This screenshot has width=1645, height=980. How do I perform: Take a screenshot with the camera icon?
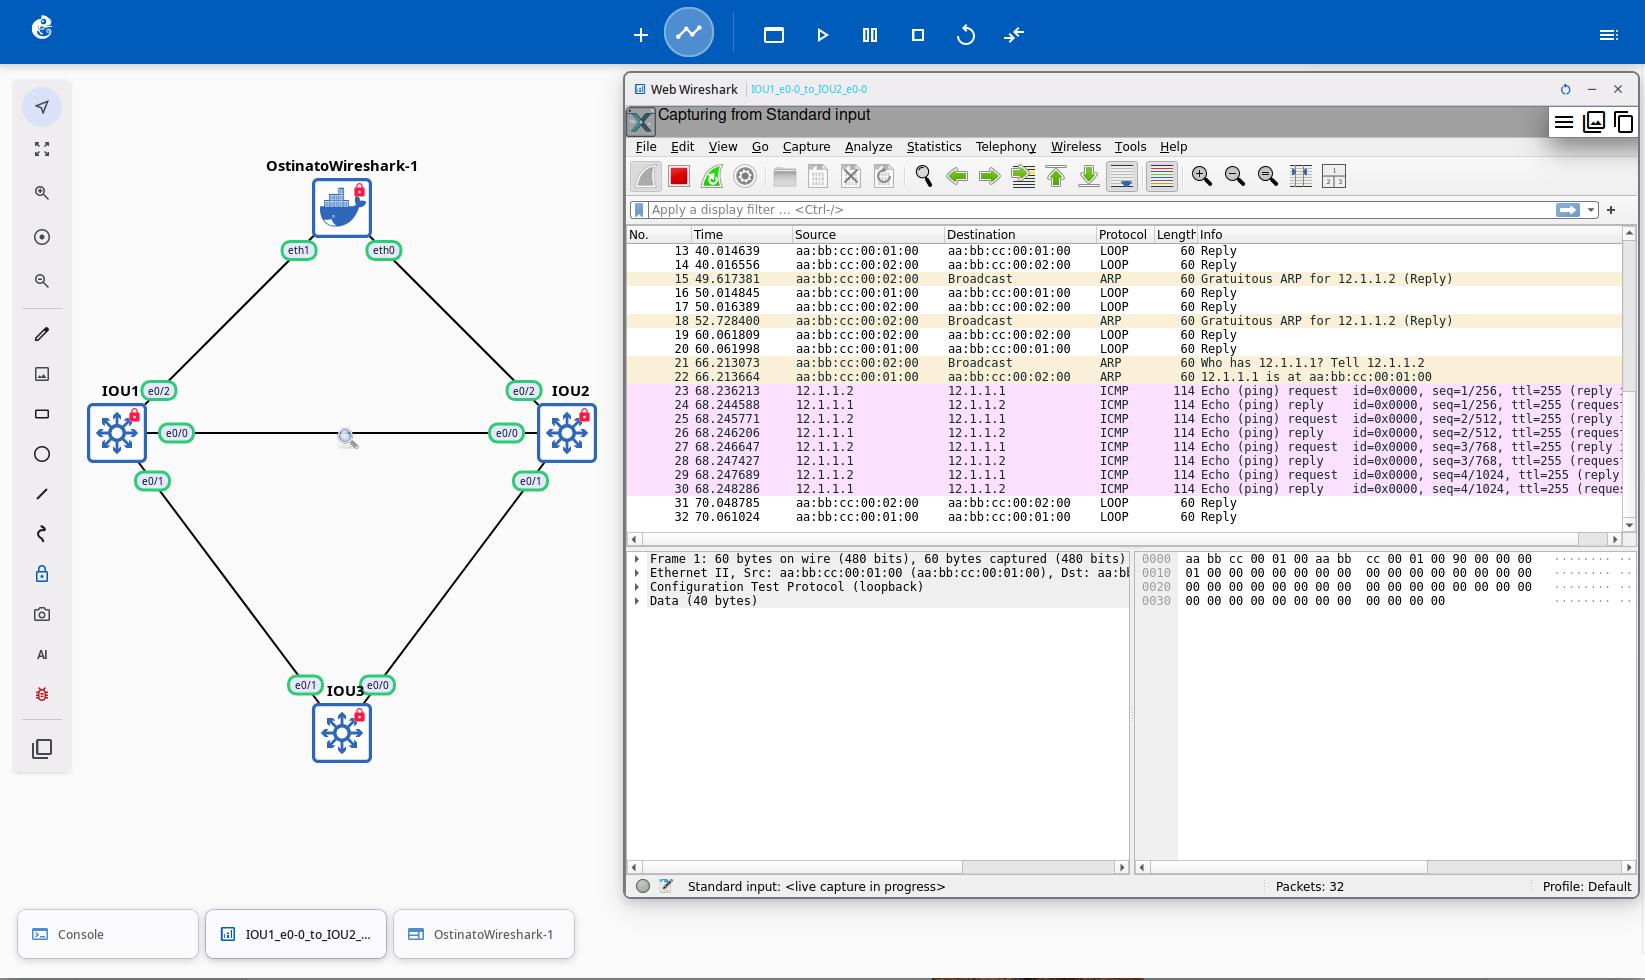click(x=42, y=614)
